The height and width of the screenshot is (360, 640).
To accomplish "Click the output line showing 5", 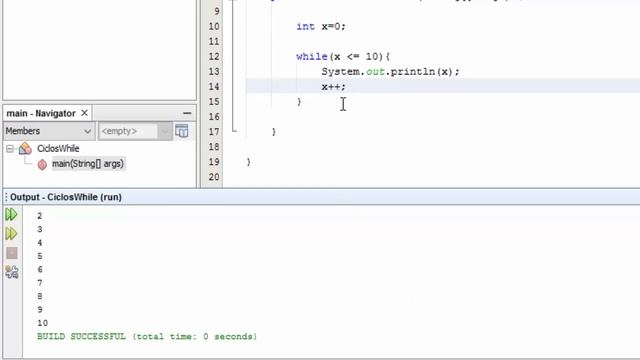I will [40, 256].
